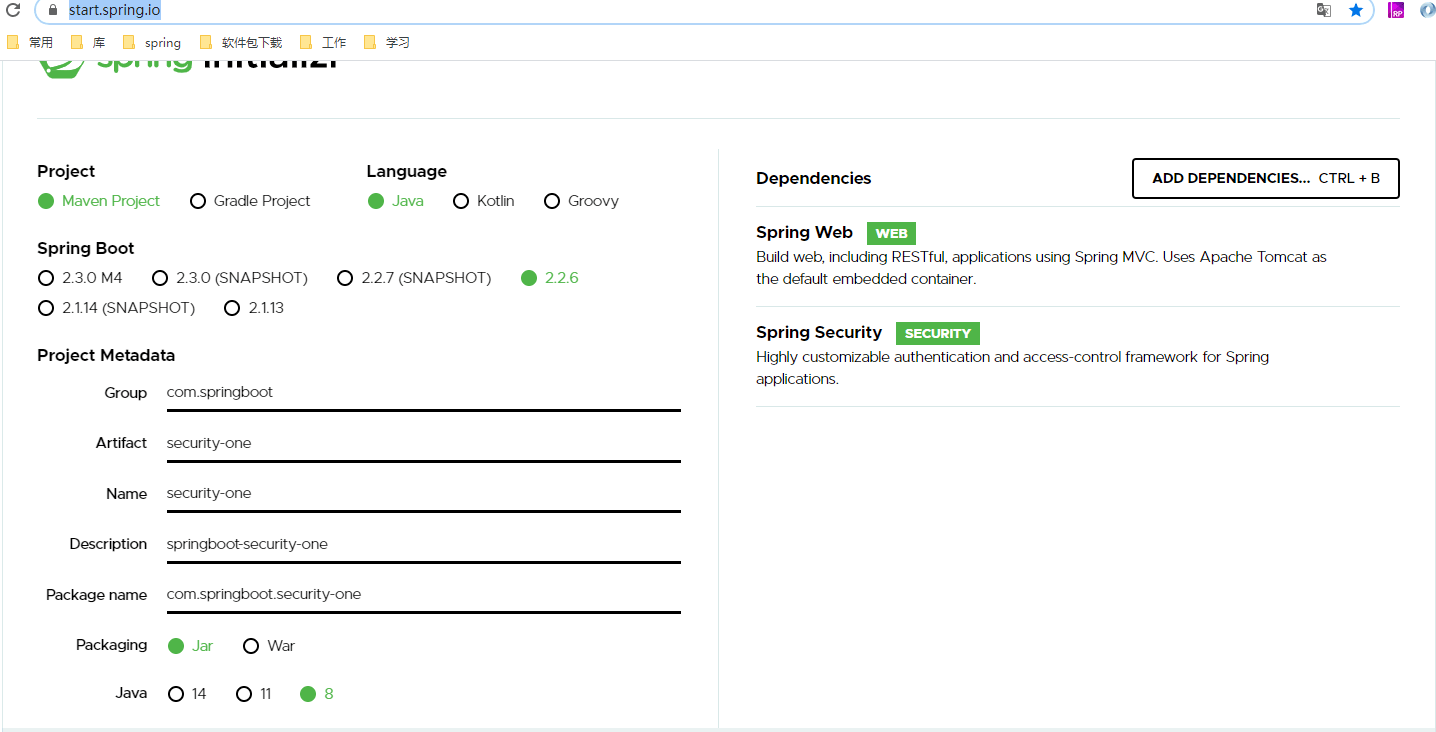Select Jar packaging

(x=190, y=646)
